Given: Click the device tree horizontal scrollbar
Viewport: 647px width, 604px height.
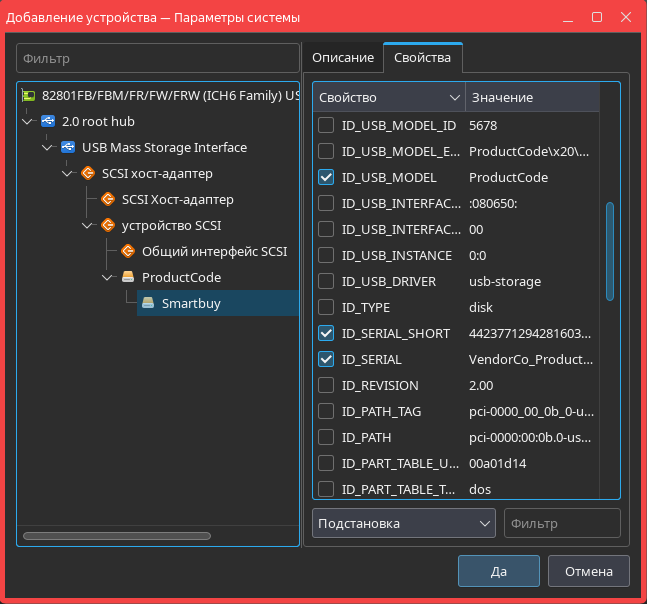Looking at the screenshot, I should [x=148, y=536].
